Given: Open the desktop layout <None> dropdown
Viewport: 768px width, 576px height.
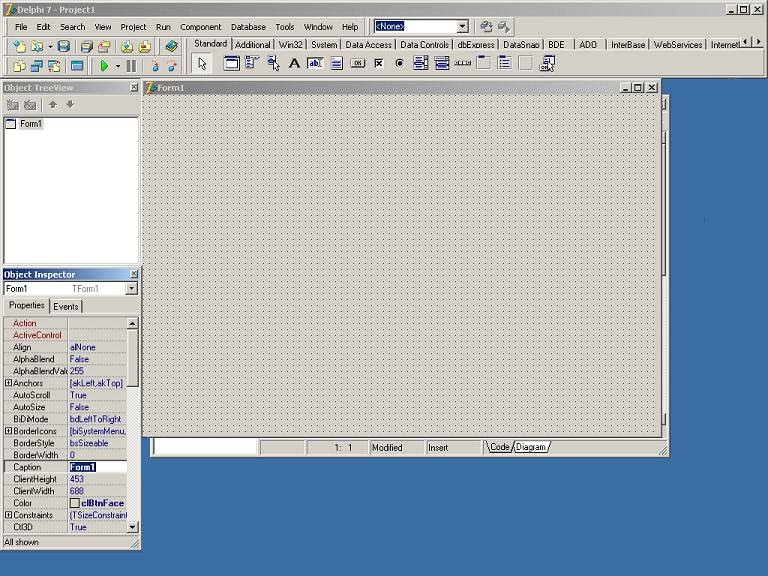Looking at the screenshot, I should pyautogui.click(x=462, y=27).
